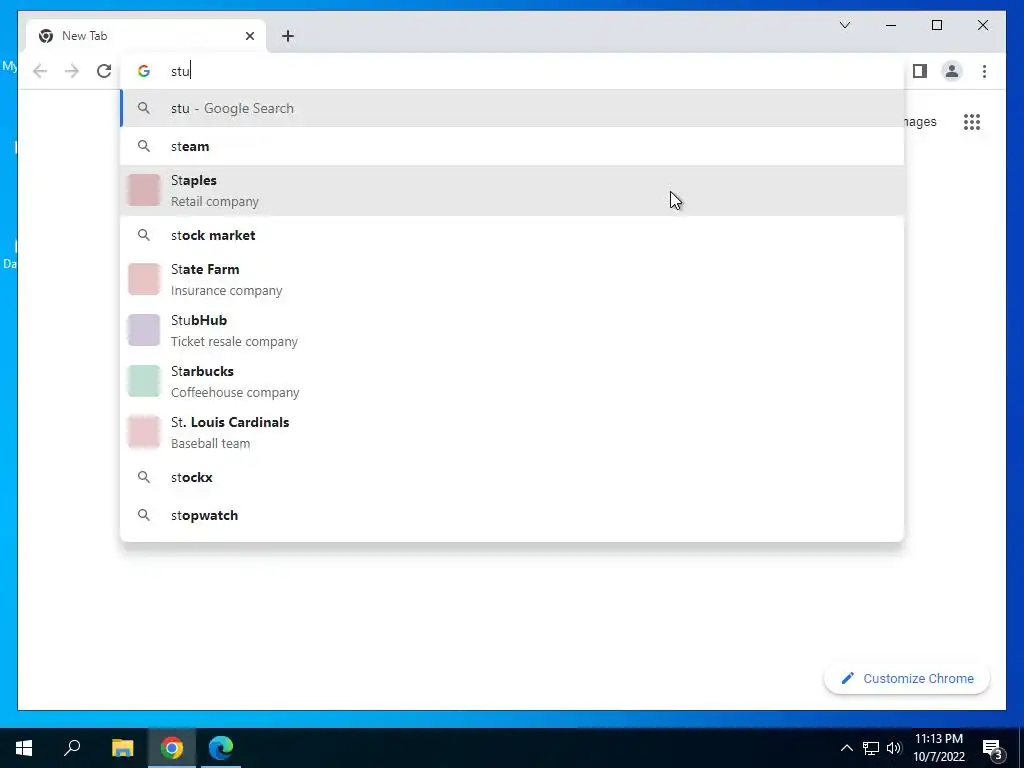The image size is (1024, 768).
Task: Open the notification center icon
Action: click(993, 748)
